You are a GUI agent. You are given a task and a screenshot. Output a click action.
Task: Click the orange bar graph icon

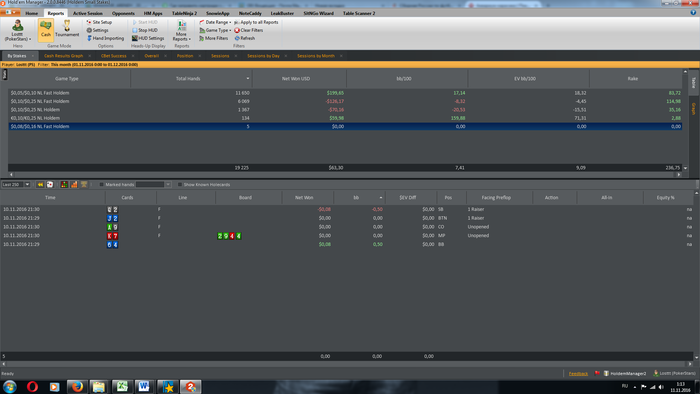click(x=74, y=184)
